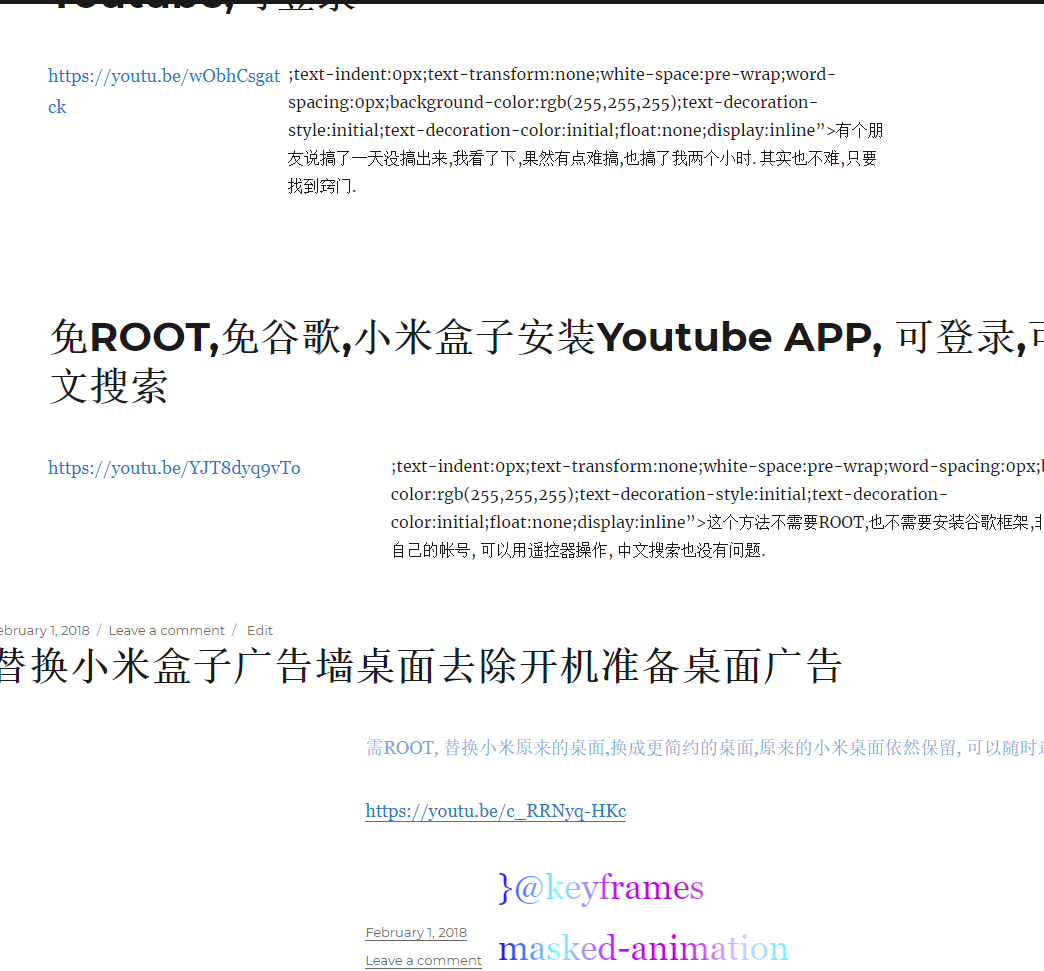Click Edit next to Leave a comment
Image resolution: width=1044 pixels, height=971 pixels.
[x=260, y=631]
